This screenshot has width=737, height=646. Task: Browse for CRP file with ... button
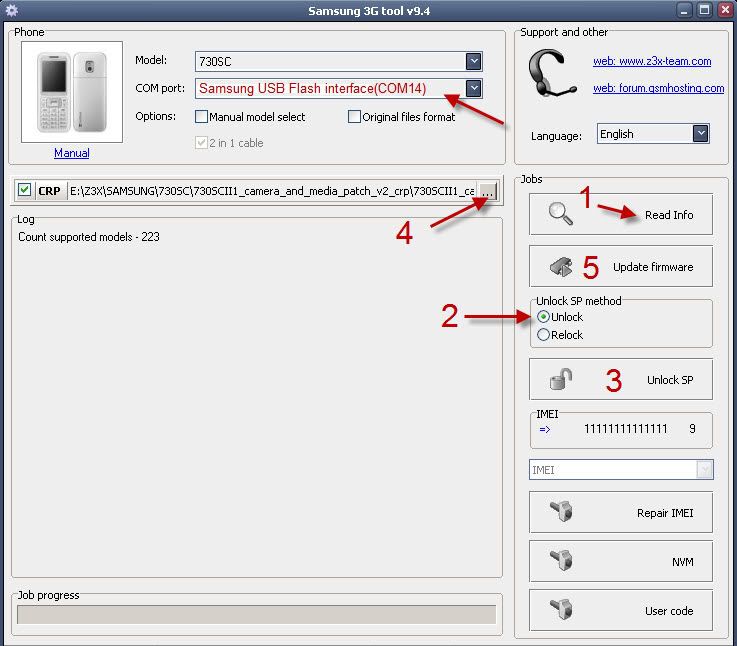pos(487,191)
